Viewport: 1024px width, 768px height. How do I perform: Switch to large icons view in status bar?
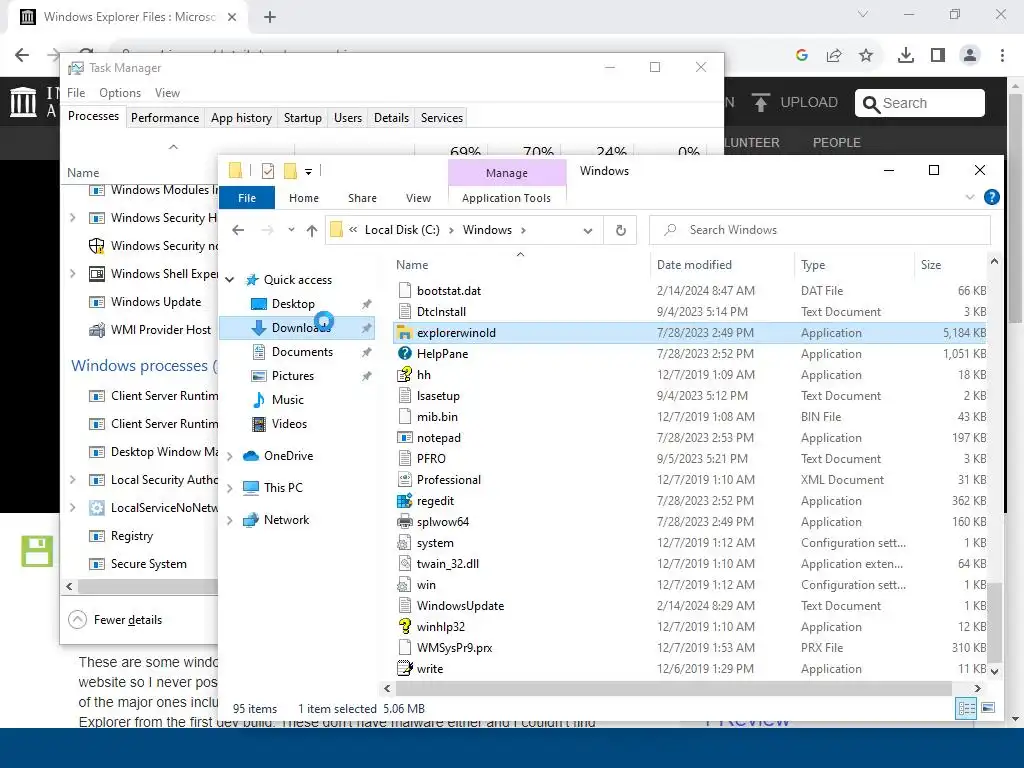point(988,708)
